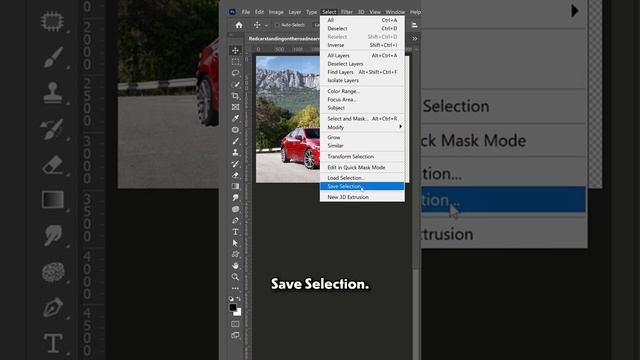The image size is (640, 360).
Task: Open the Auto-Select layer dropdown
Action: pos(316,25)
